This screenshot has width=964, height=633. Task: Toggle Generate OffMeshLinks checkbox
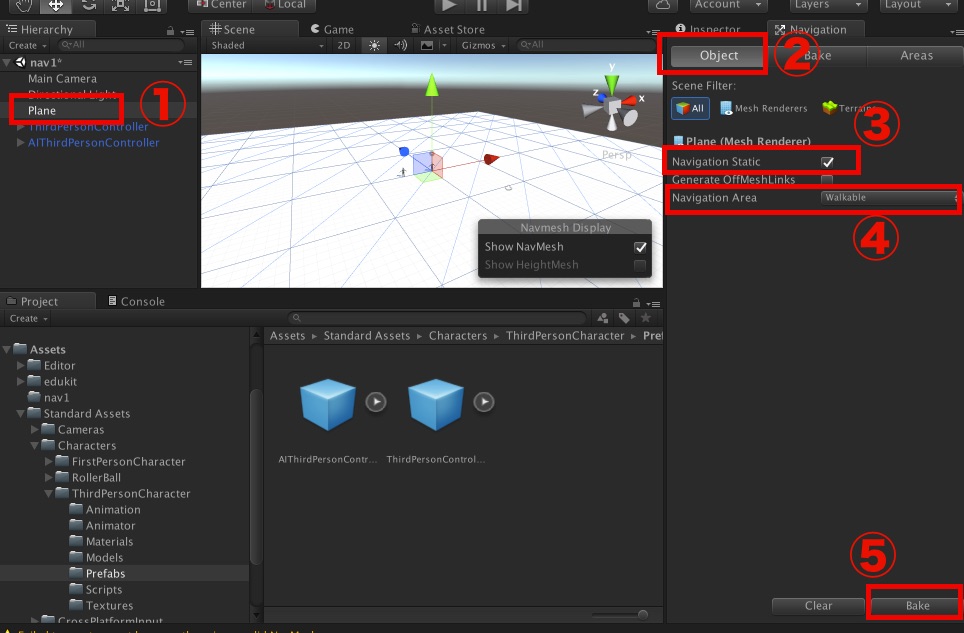(827, 179)
